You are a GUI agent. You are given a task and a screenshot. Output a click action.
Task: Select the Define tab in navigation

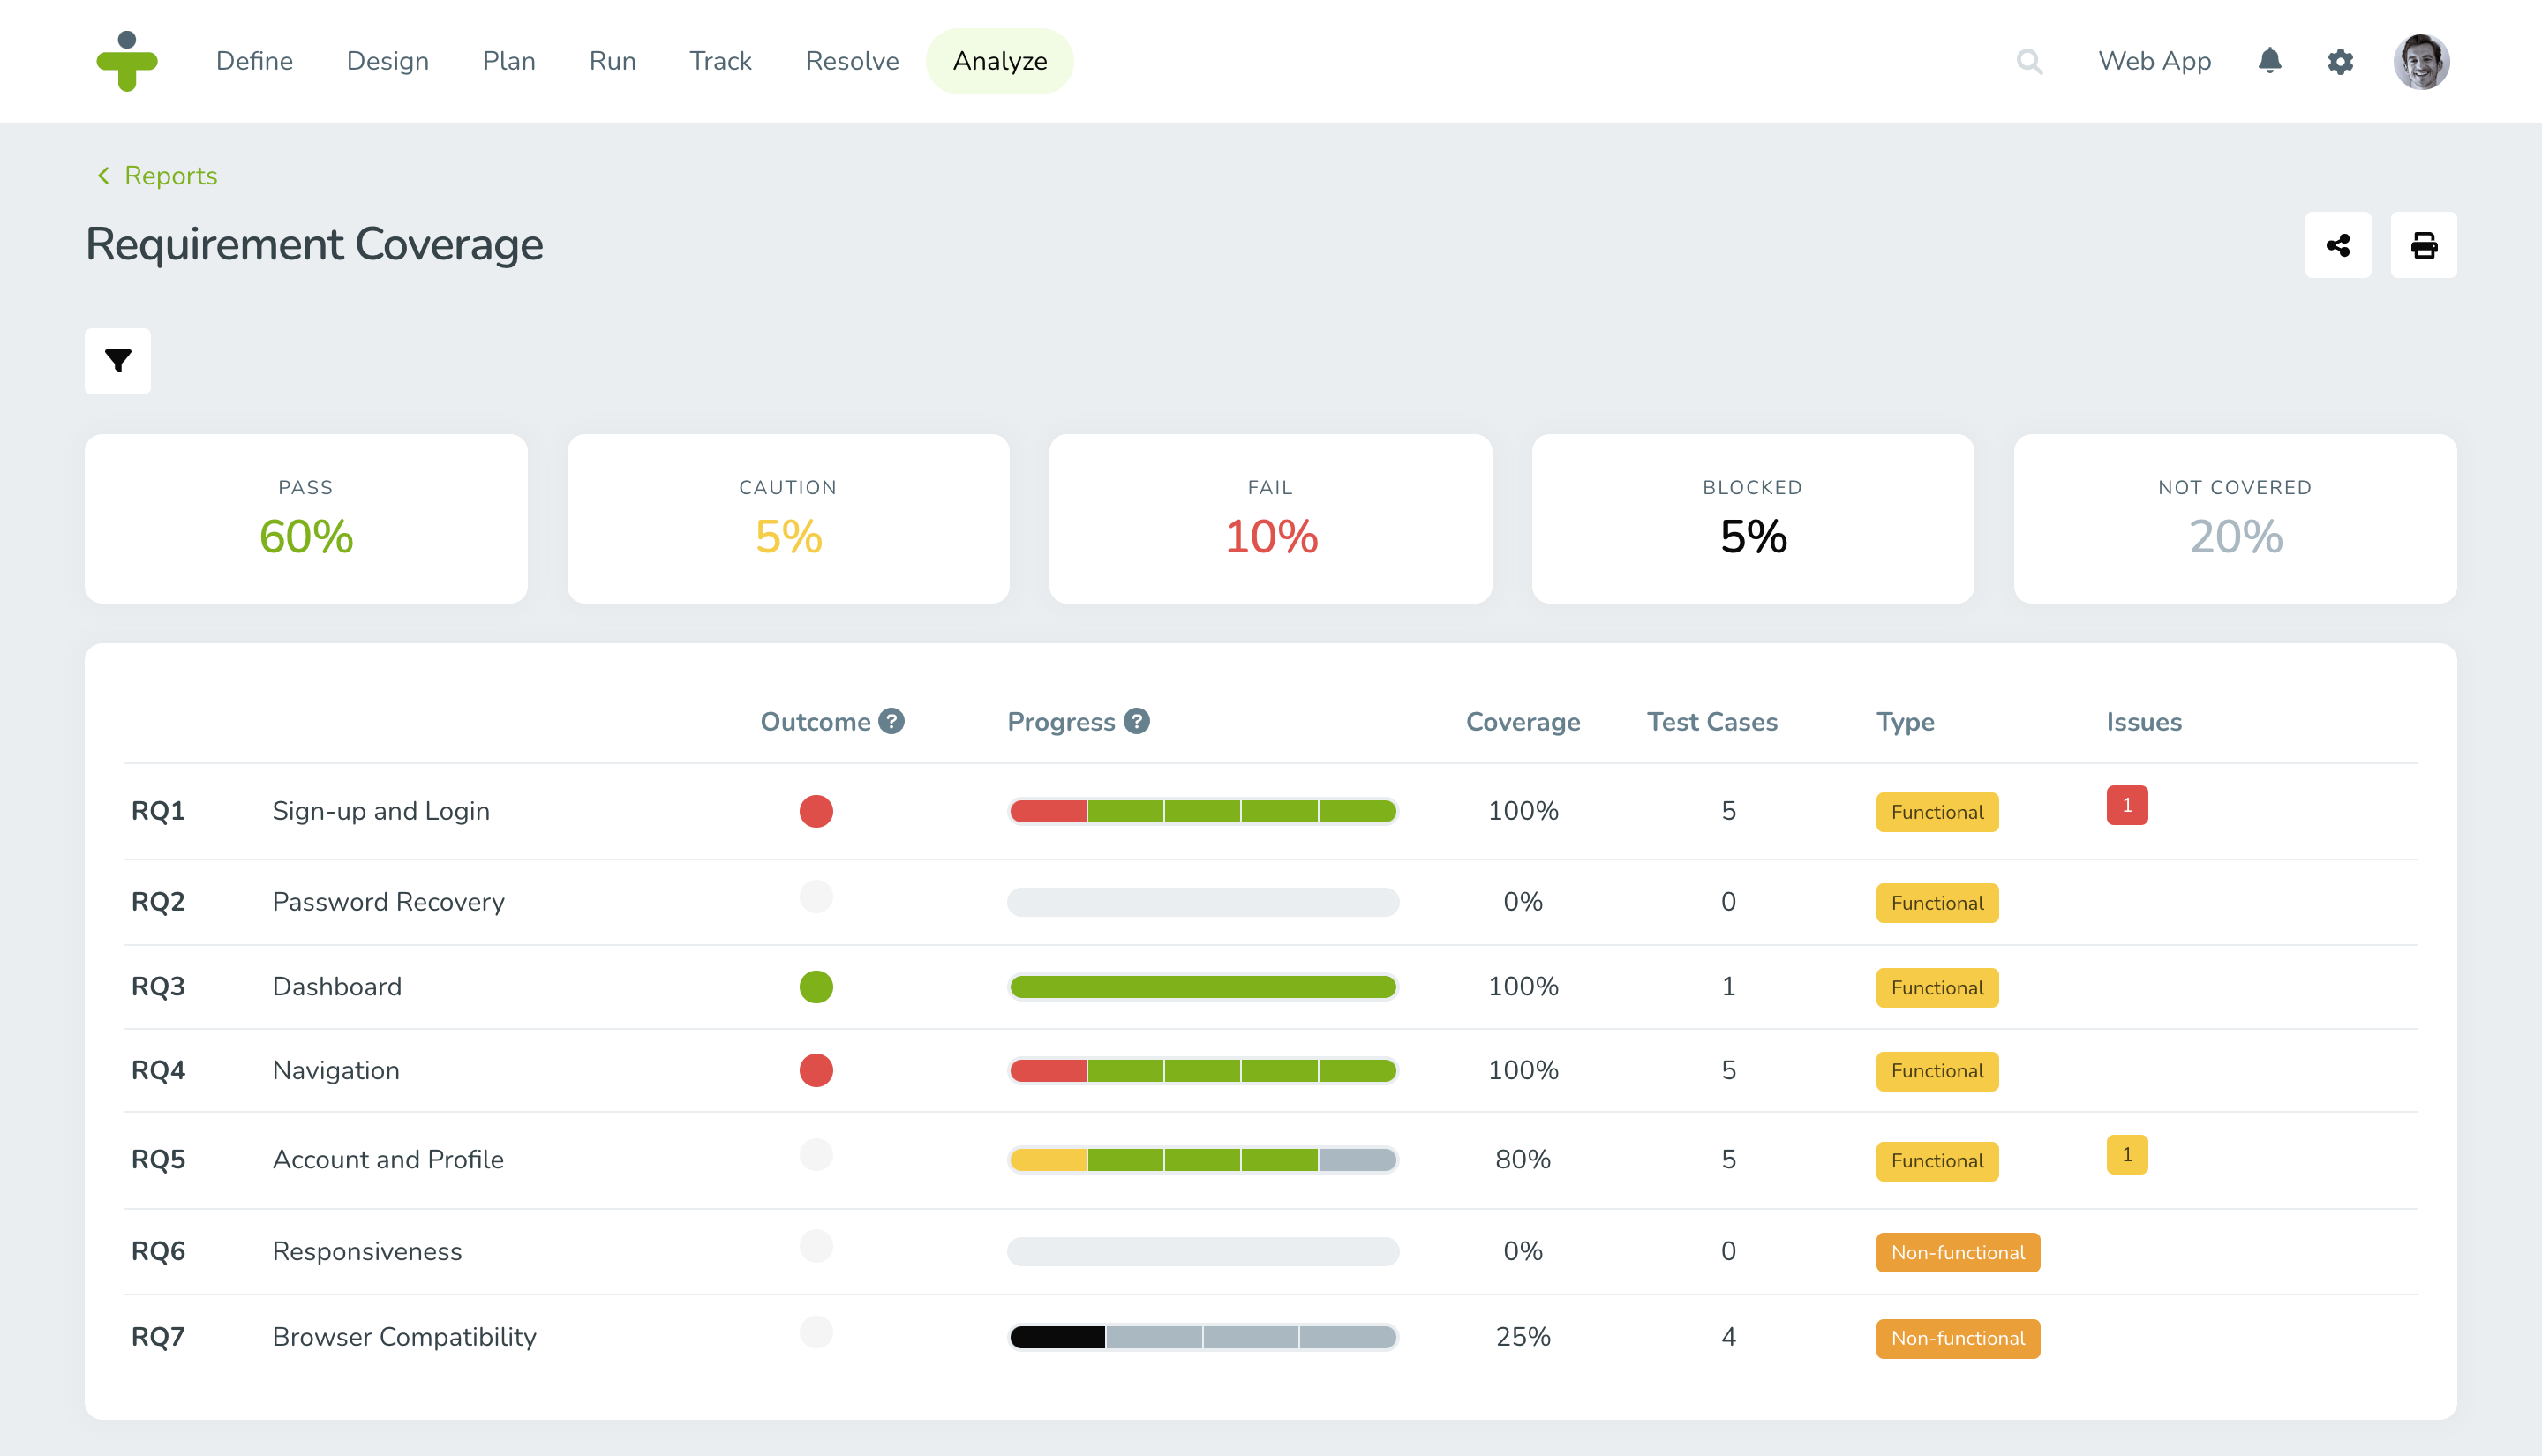[253, 61]
